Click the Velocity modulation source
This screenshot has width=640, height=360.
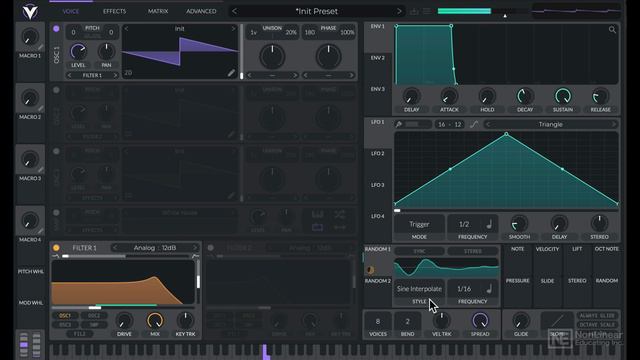click(547, 249)
